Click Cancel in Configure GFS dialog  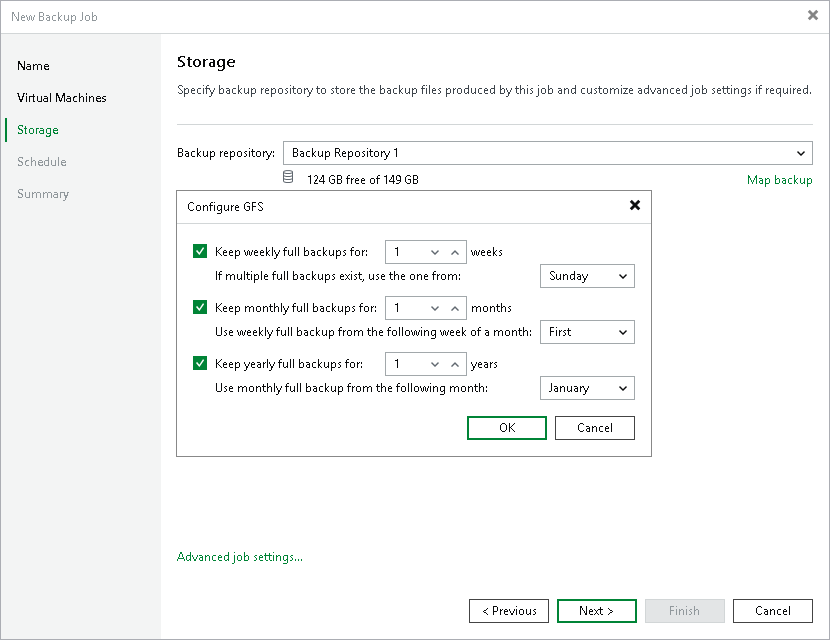click(x=594, y=428)
